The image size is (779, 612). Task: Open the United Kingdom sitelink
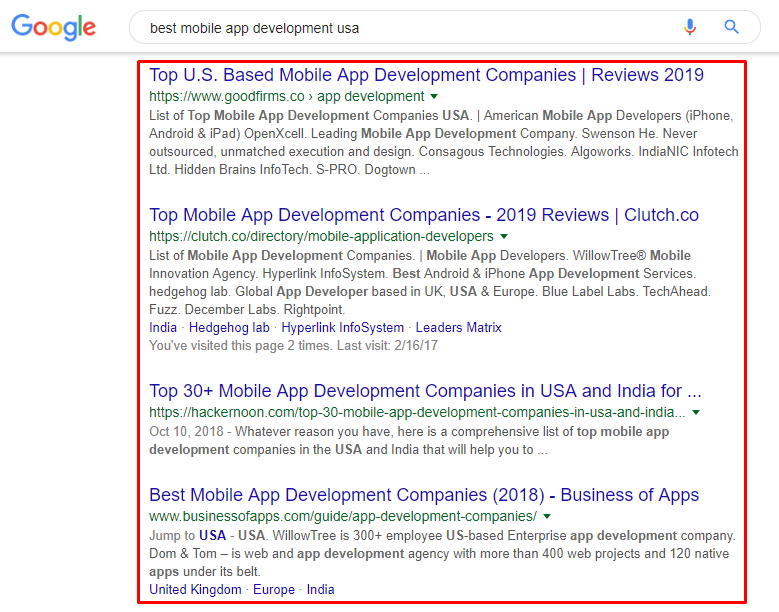click(195, 590)
